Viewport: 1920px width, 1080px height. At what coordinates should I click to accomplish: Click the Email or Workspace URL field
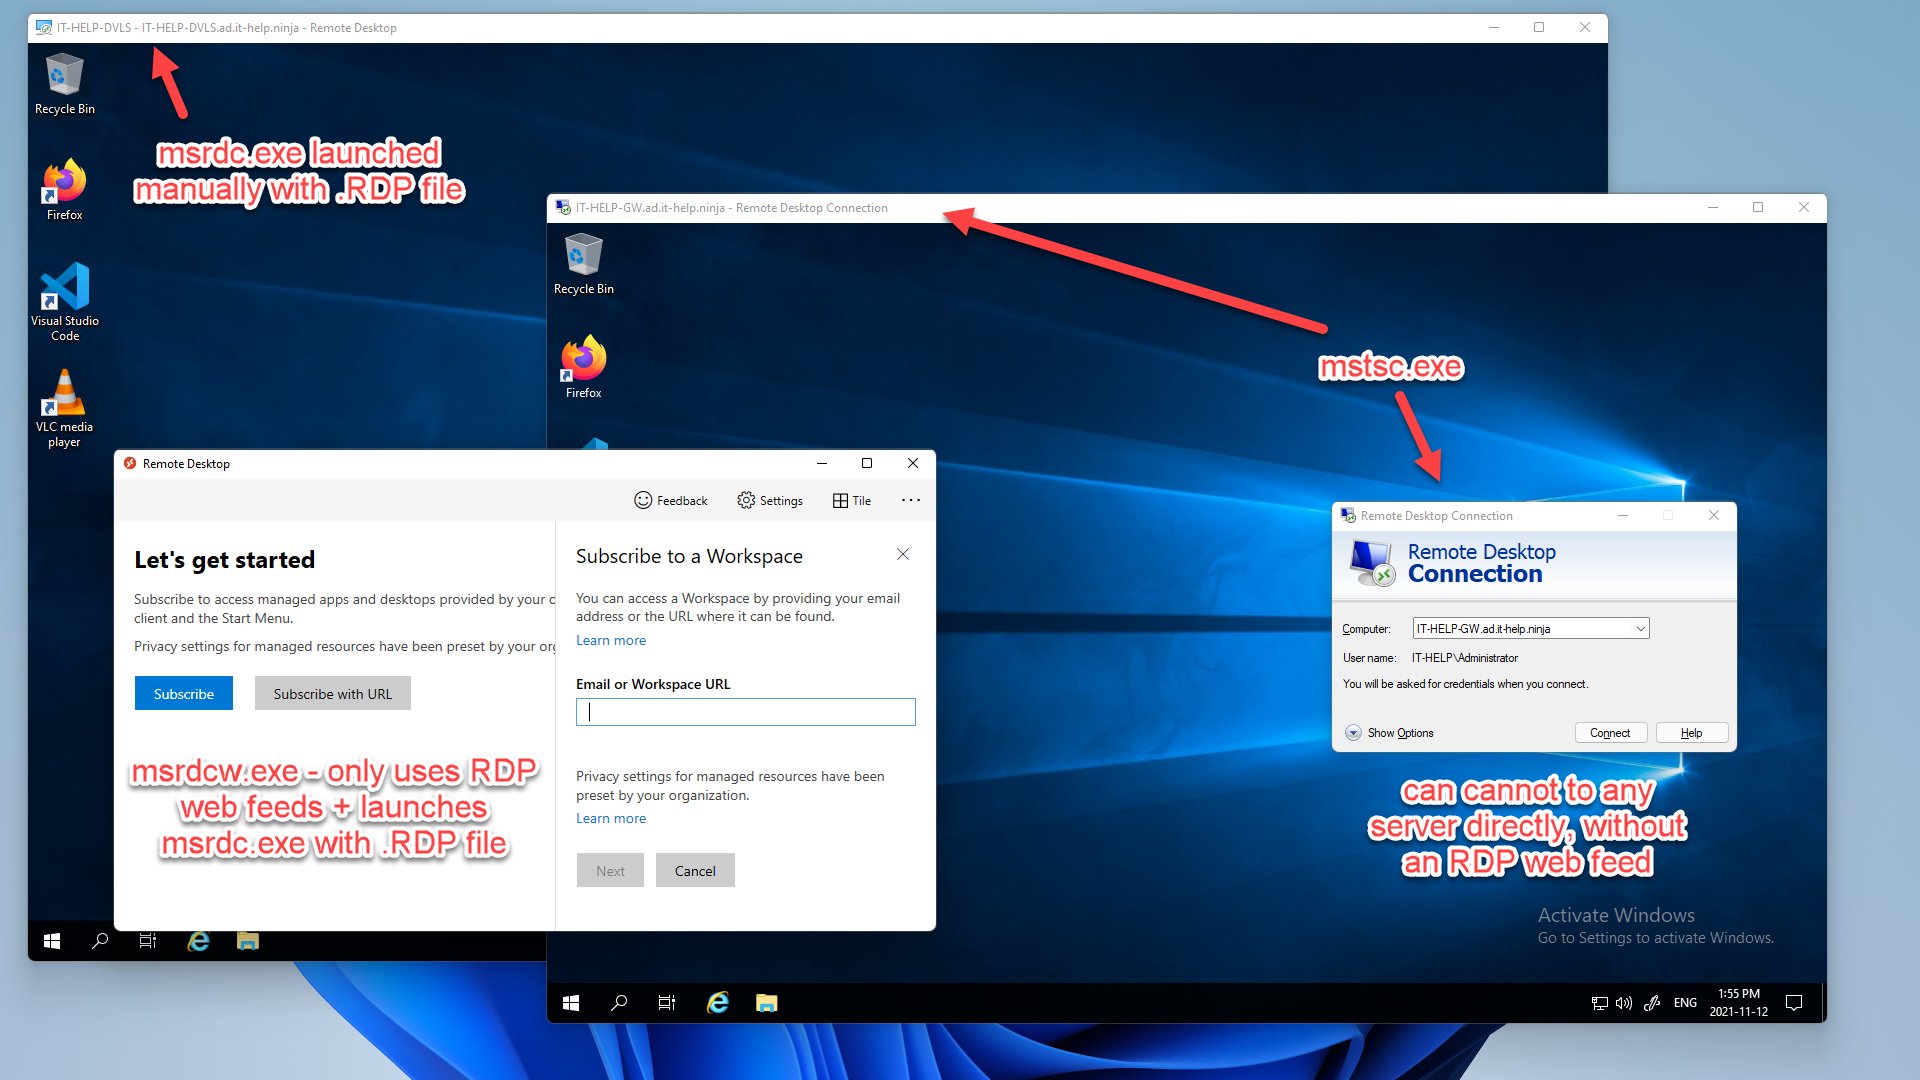[x=746, y=712]
